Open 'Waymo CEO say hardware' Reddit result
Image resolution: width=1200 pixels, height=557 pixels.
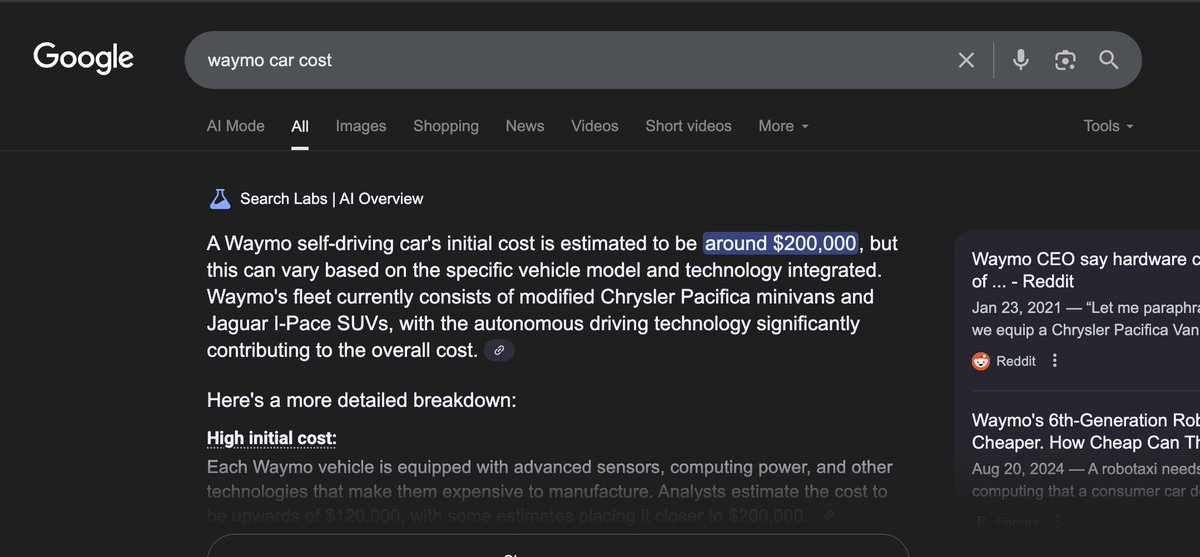[x=1085, y=271]
